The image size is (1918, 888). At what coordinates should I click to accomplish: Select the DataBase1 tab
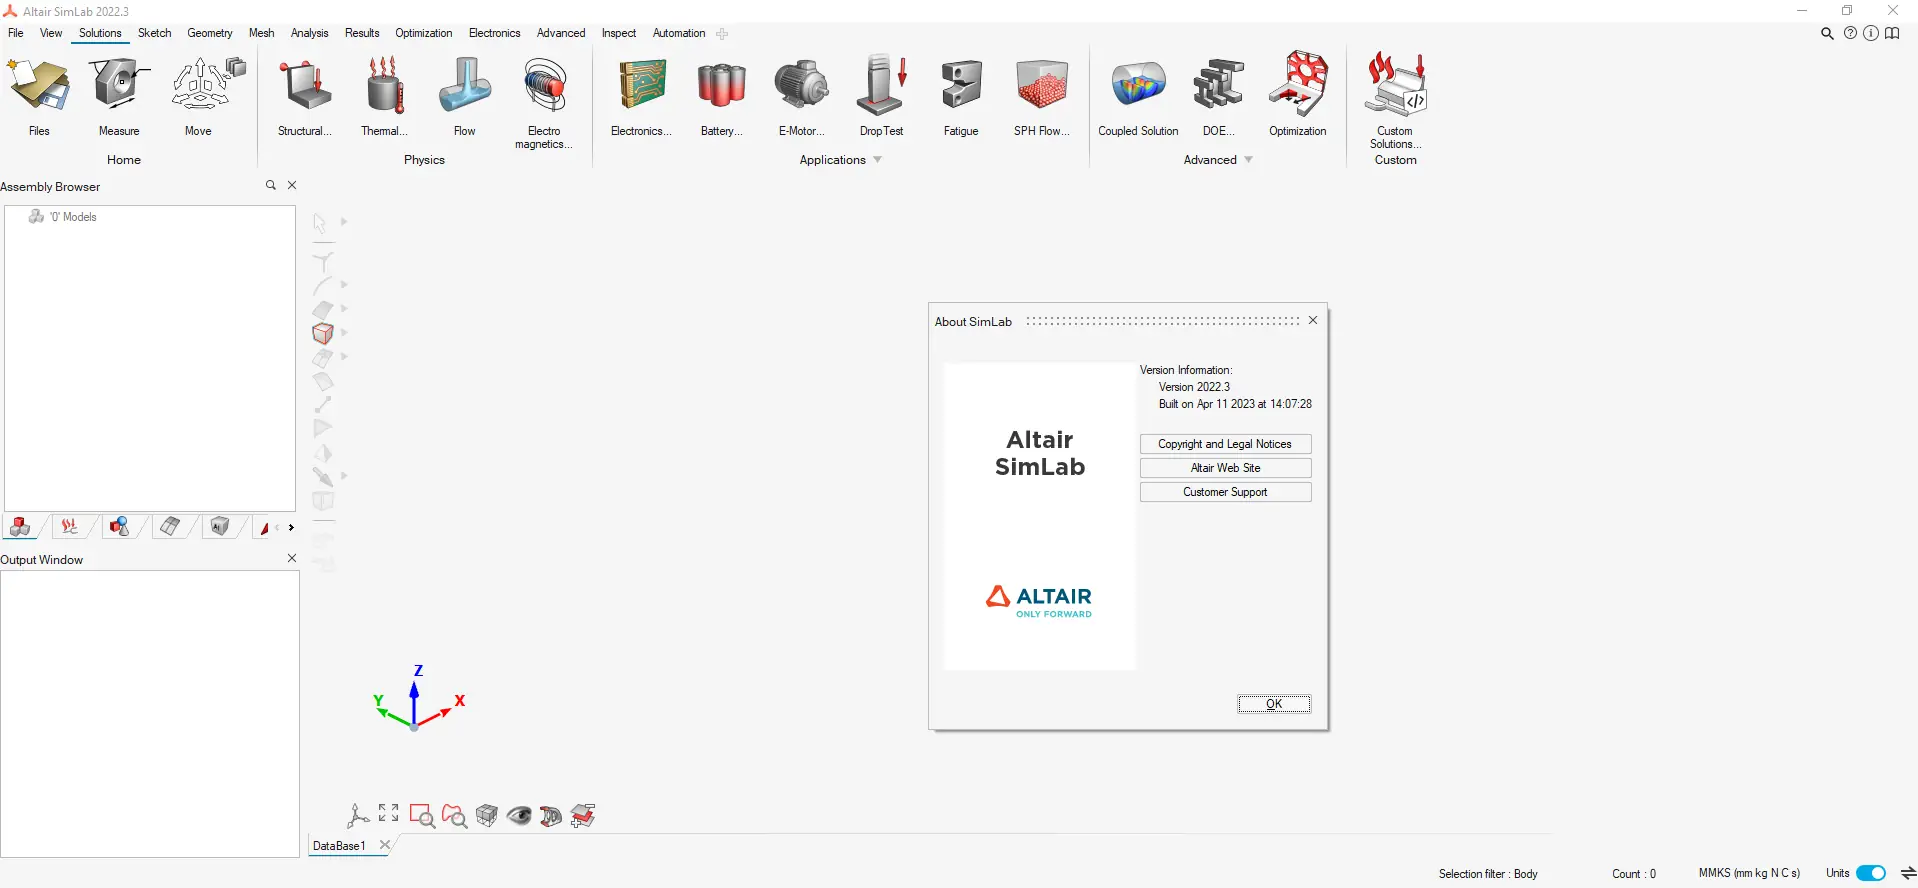pyautogui.click(x=339, y=846)
